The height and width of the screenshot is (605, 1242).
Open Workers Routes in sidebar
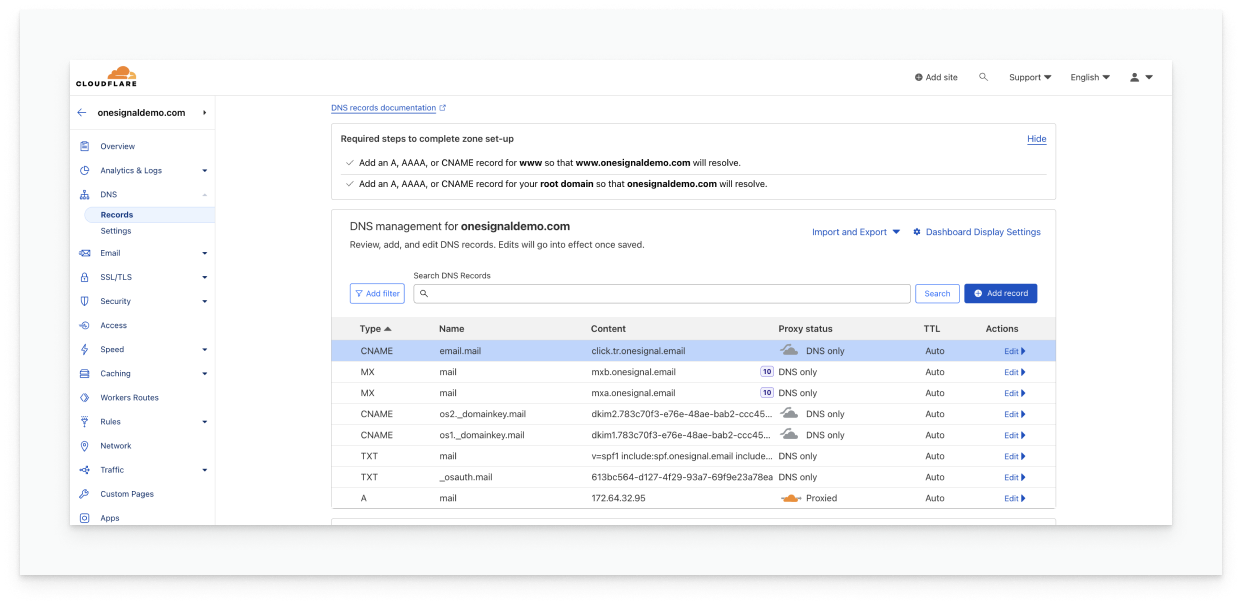click(x=129, y=397)
